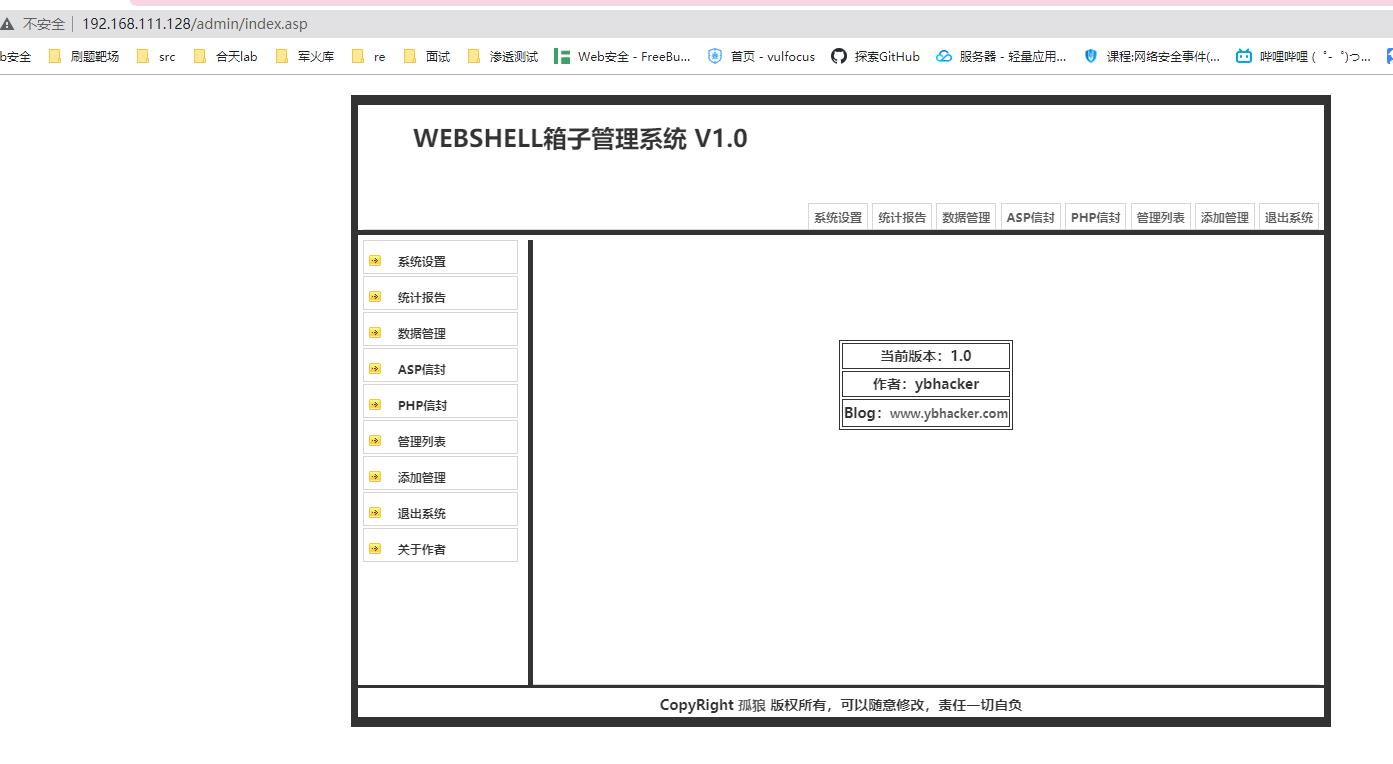Open the src bookmark folder
The image size is (1393, 764).
[156, 56]
